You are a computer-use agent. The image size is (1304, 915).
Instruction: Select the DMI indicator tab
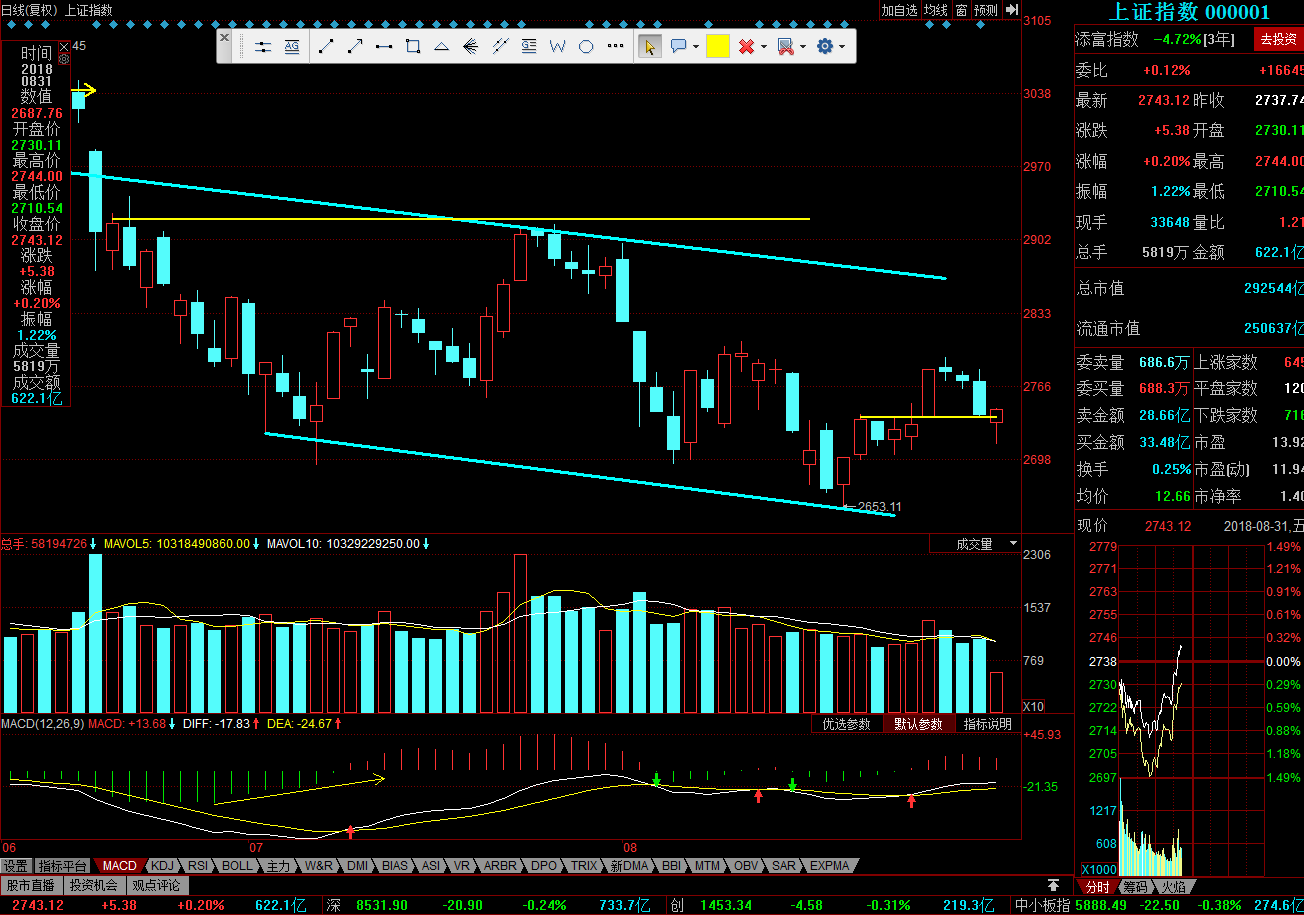coord(357,866)
